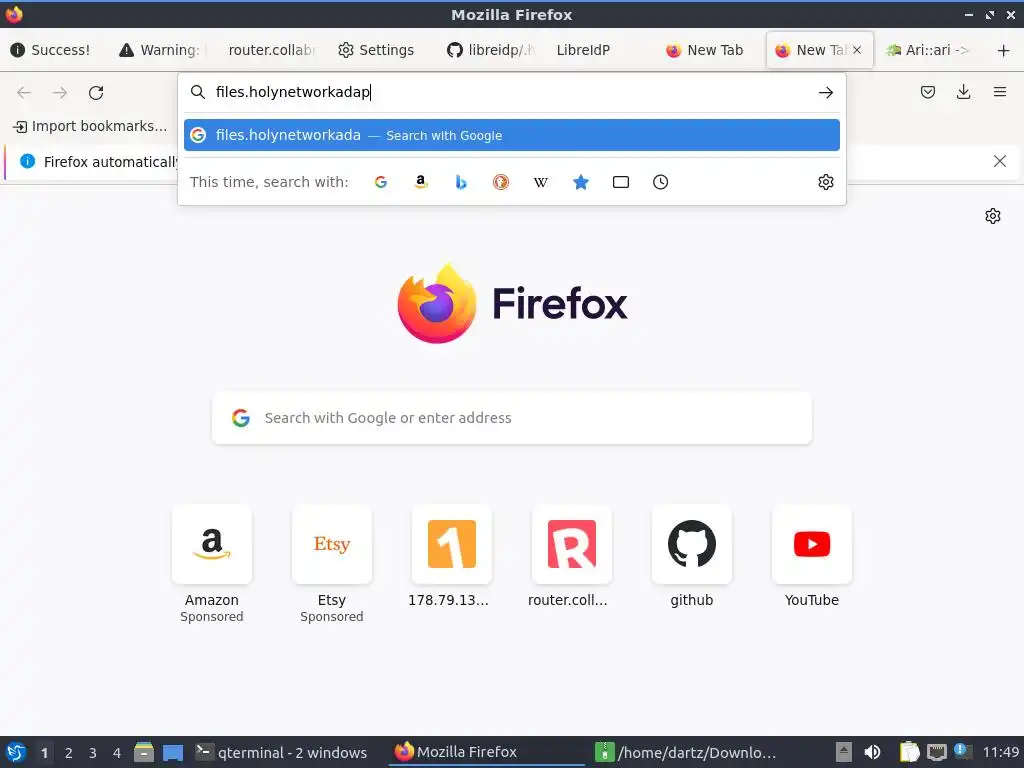The width and height of the screenshot is (1024, 768).
Task: Open the system start menu icon
Action: point(16,752)
